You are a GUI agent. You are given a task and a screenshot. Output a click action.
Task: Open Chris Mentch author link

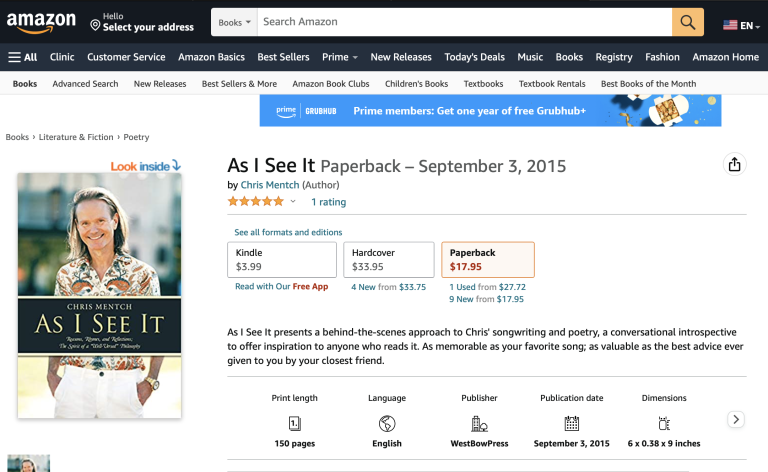270,185
